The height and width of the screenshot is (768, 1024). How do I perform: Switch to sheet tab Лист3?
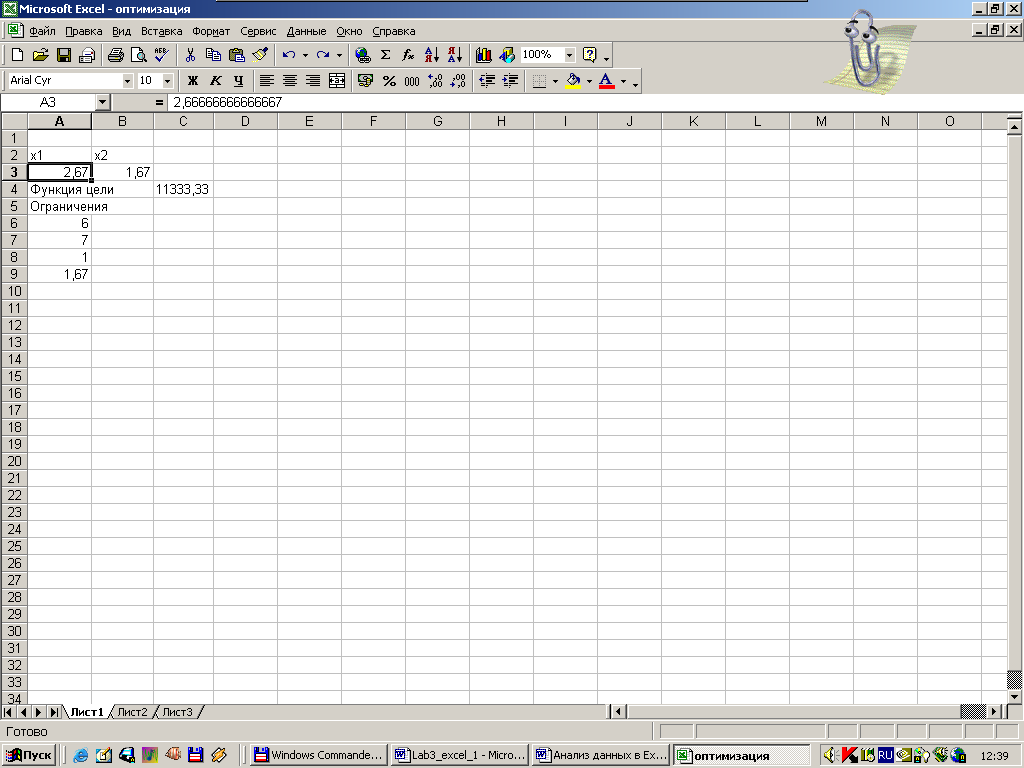coord(178,712)
